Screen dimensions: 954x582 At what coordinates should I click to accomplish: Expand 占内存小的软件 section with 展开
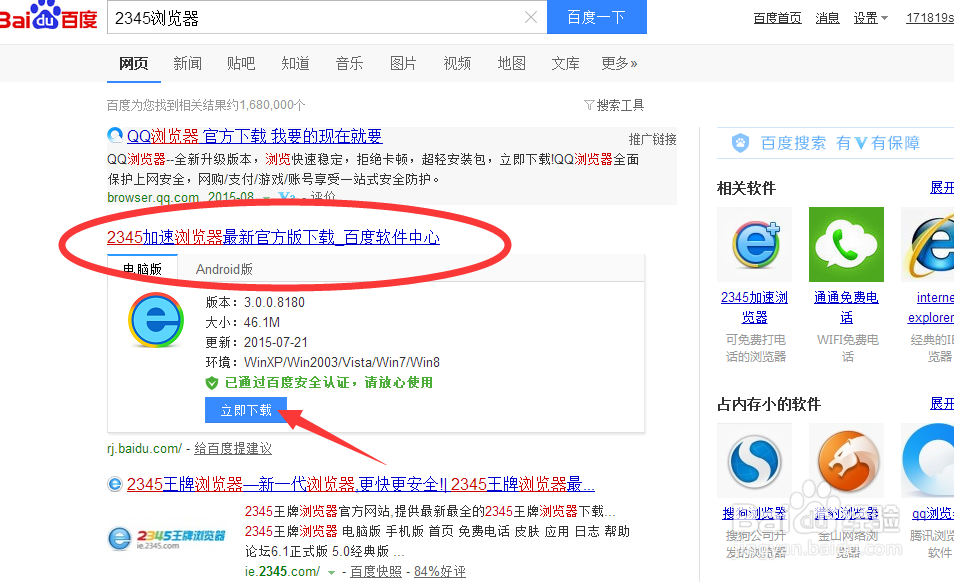tap(942, 403)
